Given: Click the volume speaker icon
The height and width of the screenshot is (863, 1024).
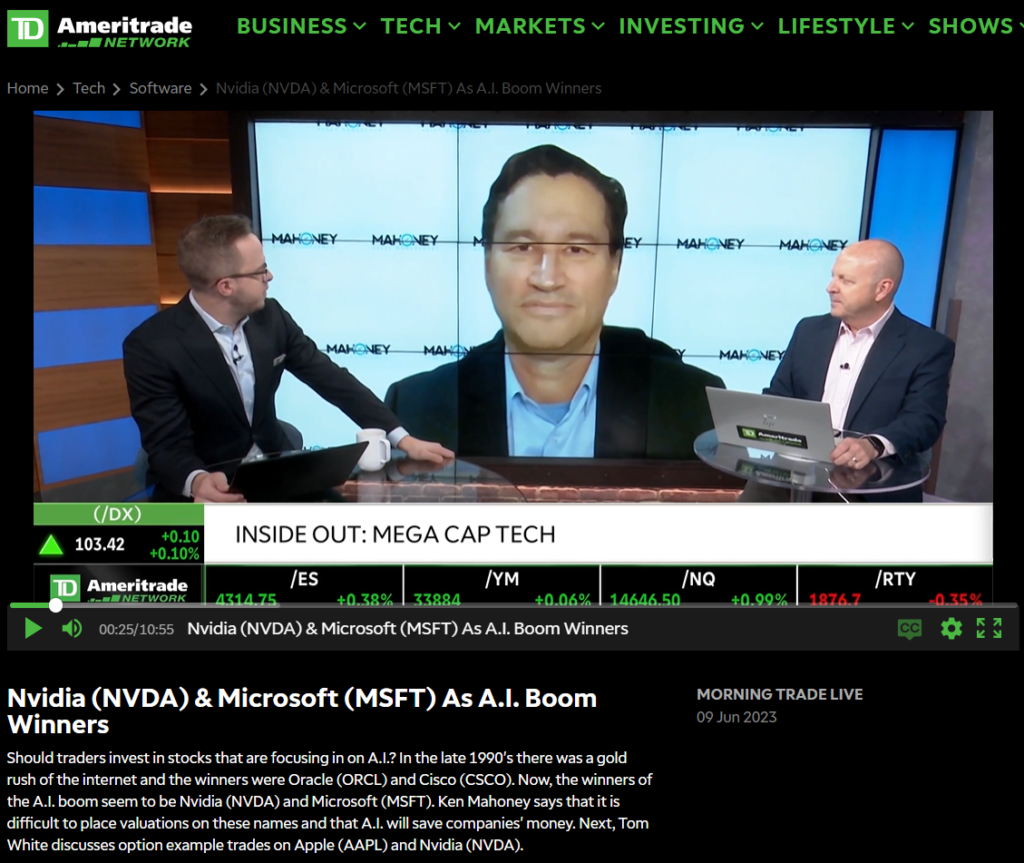Looking at the screenshot, I should (x=69, y=628).
